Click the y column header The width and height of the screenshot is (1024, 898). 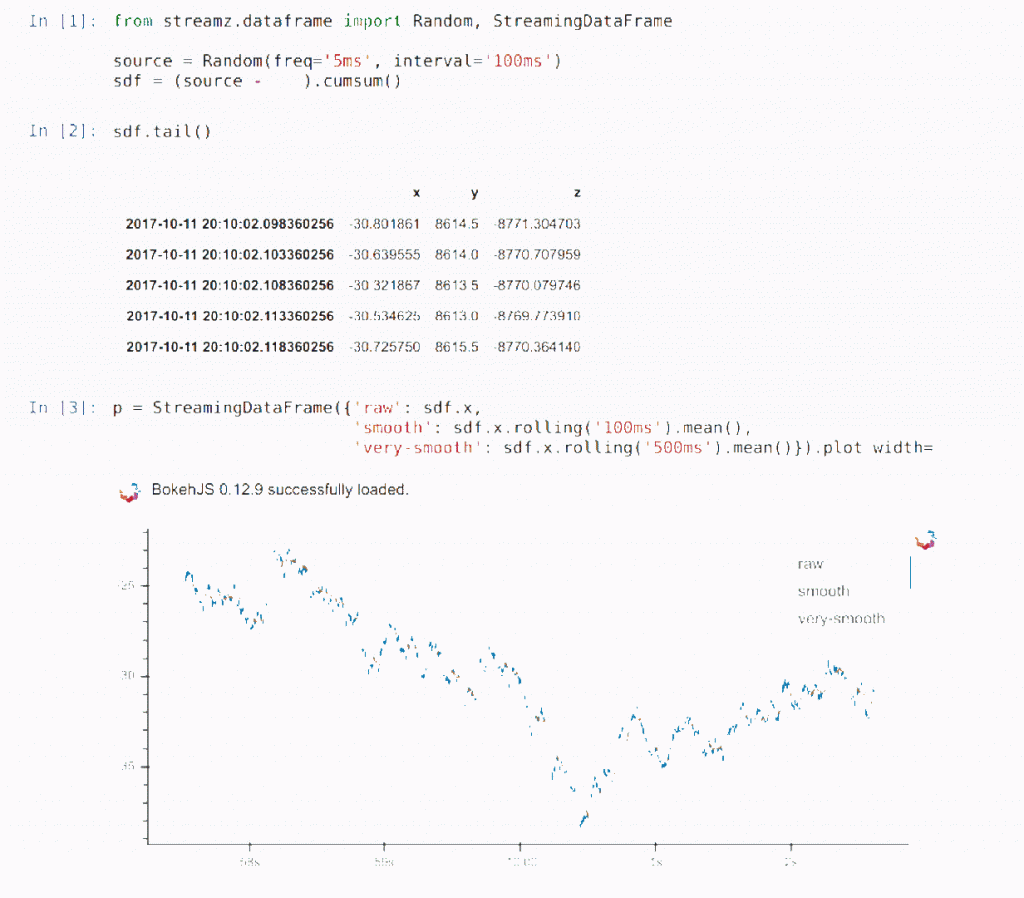click(474, 193)
